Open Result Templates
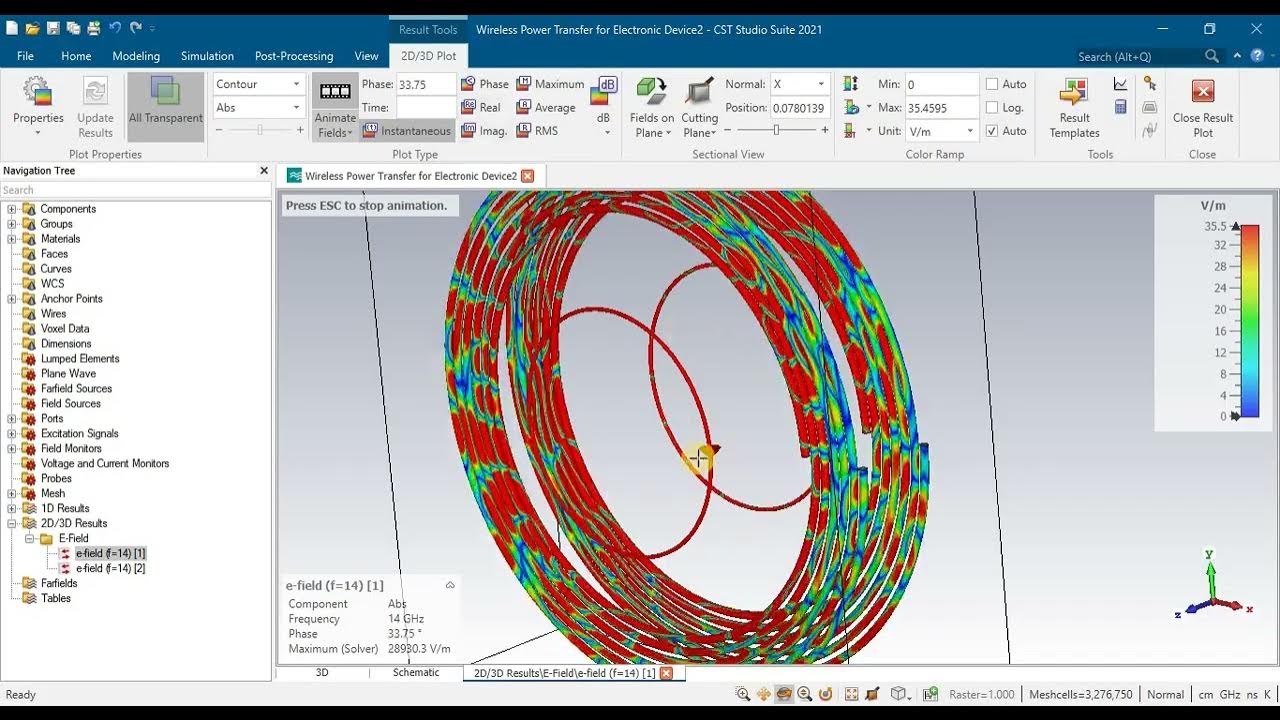The image size is (1280, 720). 1074,107
